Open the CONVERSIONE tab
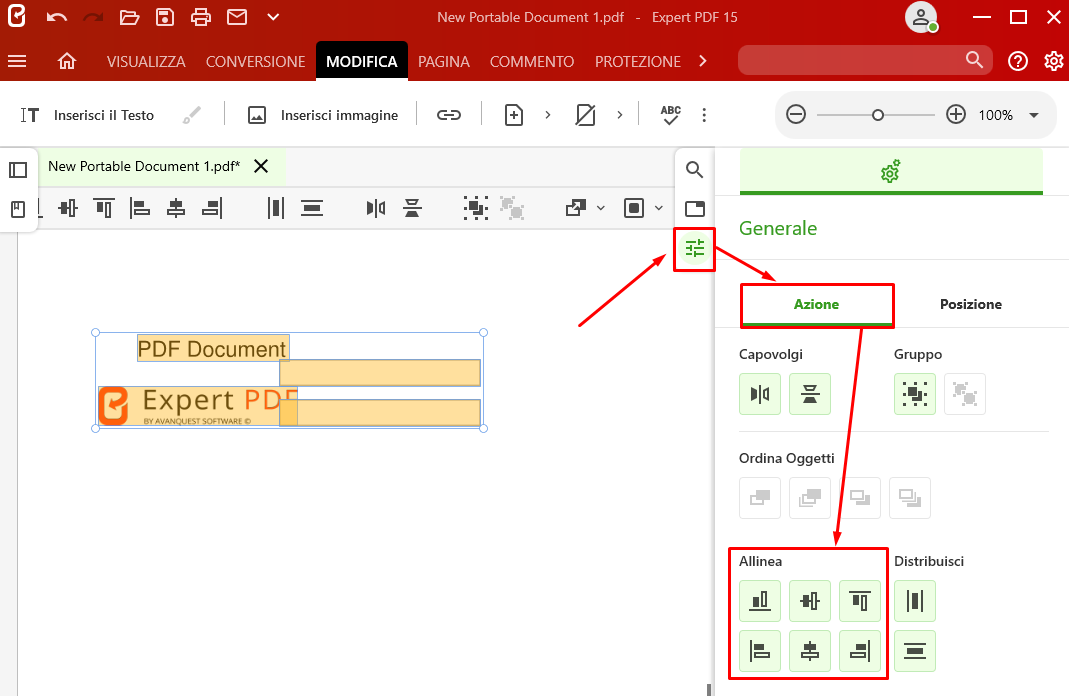The image size is (1069, 696). pyautogui.click(x=256, y=61)
